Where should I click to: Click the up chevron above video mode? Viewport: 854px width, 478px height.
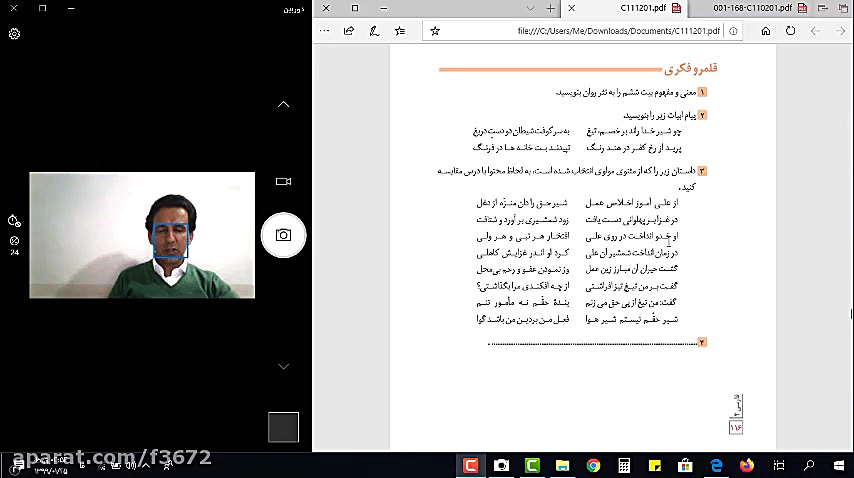[x=283, y=104]
